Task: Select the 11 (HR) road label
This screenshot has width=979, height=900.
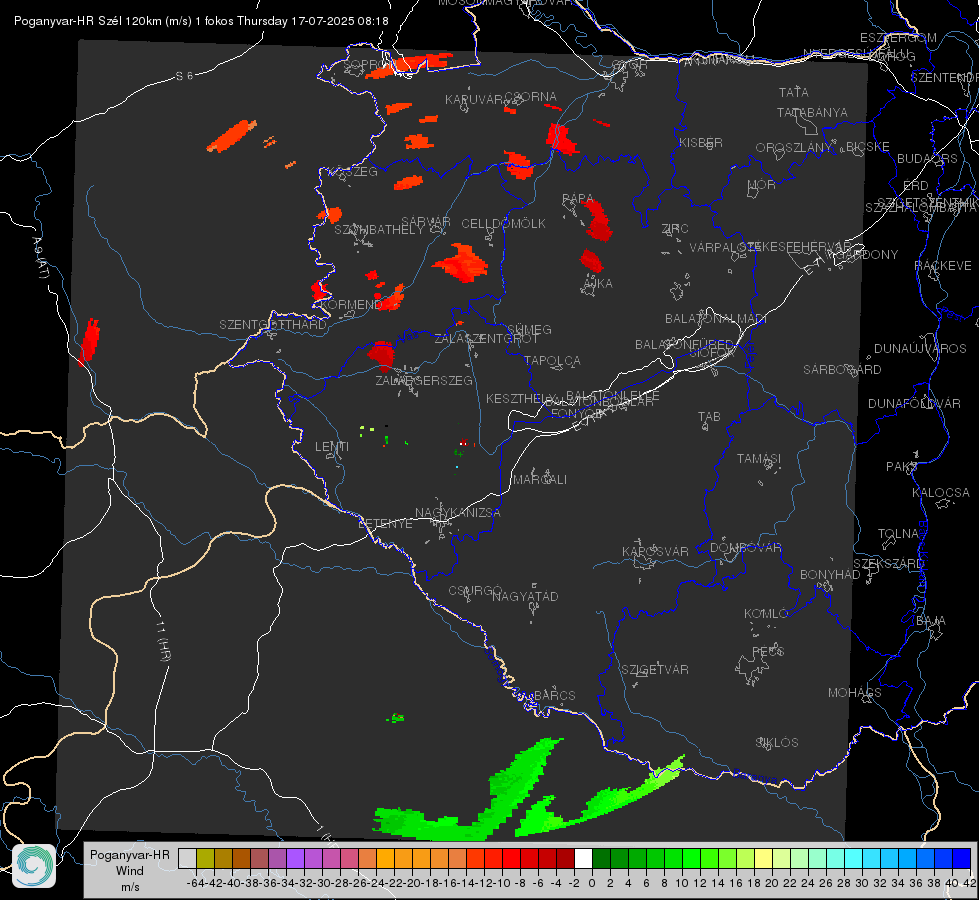Action: (x=163, y=640)
